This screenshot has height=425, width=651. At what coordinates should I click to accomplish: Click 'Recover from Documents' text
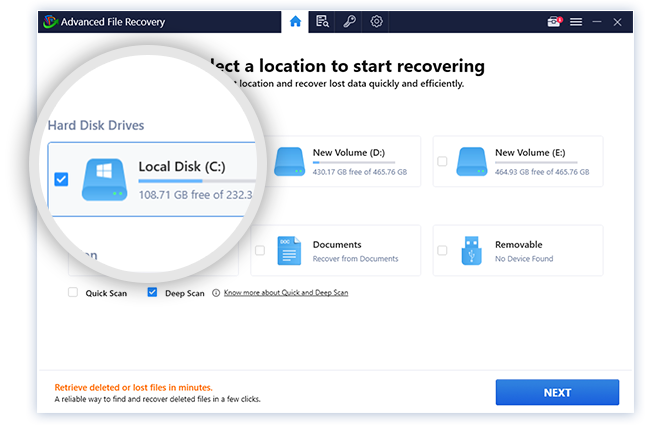pyautogui.click(x=355, y=259)
